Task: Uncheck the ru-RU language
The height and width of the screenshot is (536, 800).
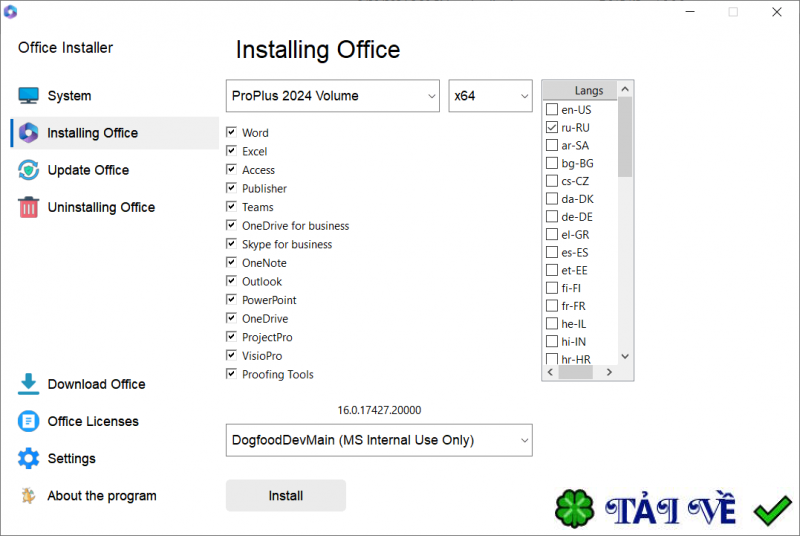Action: tap(552, 127)
